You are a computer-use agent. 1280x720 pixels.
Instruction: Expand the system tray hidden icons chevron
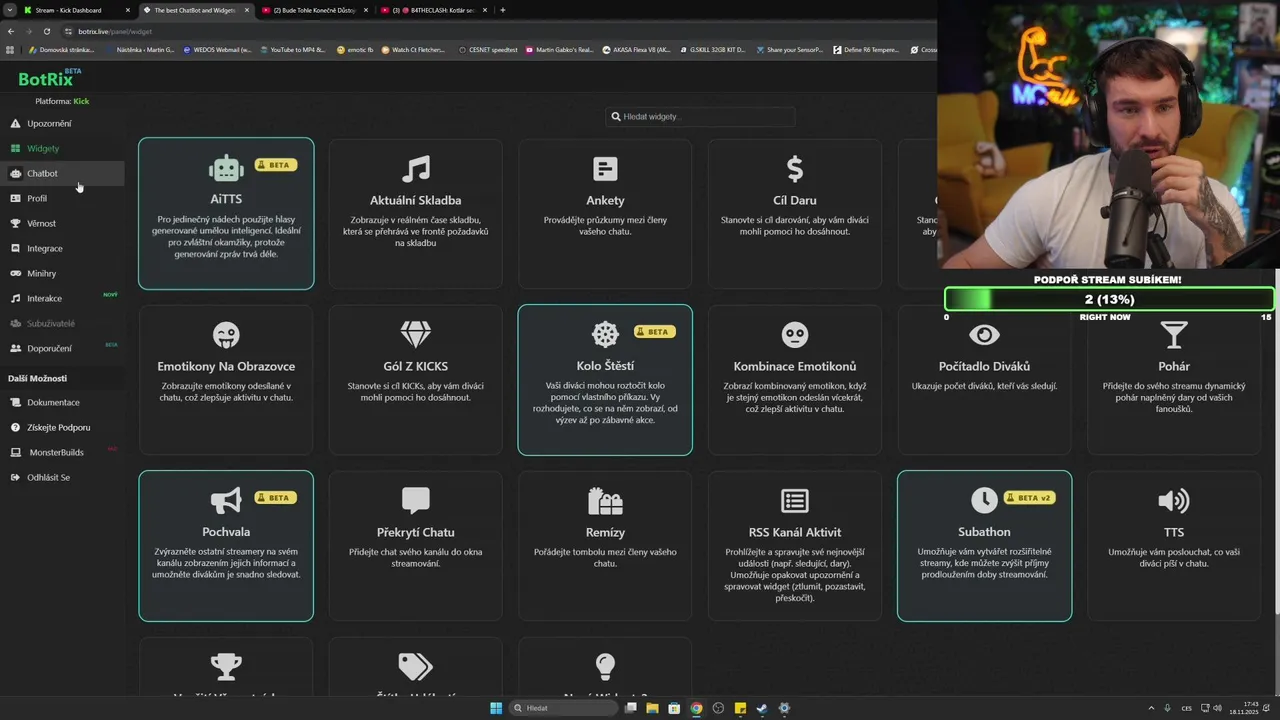tap(1151, 708)
